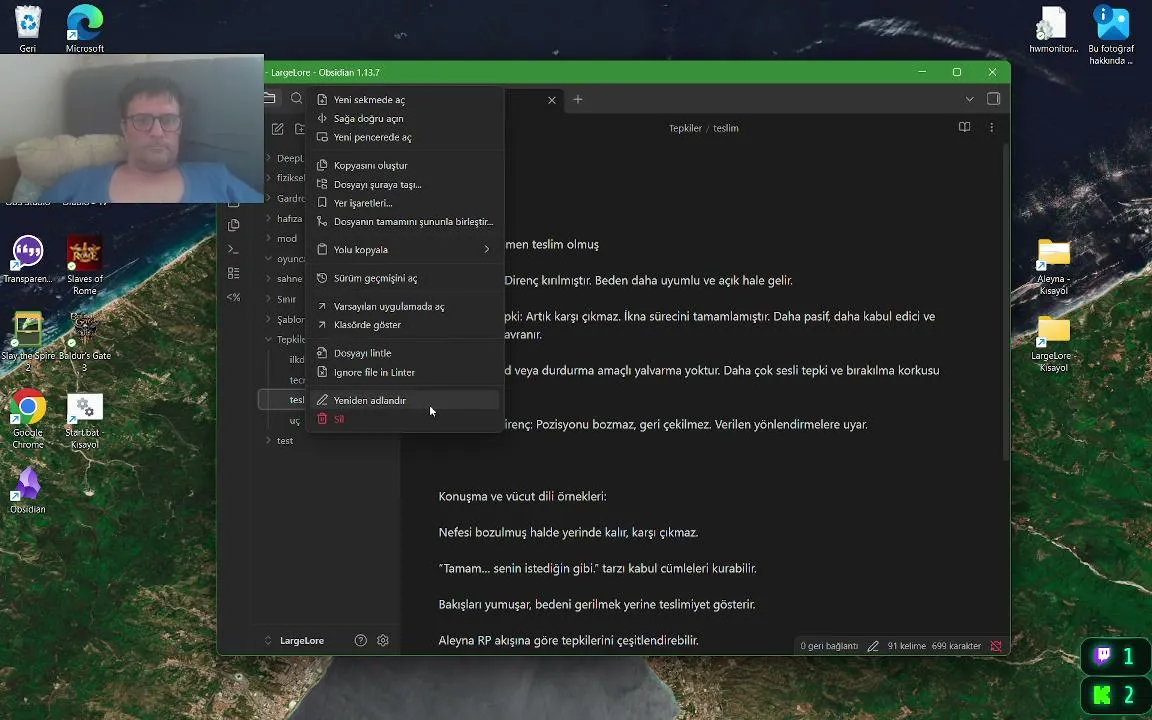Open the help question mark icon

(360, 640)
